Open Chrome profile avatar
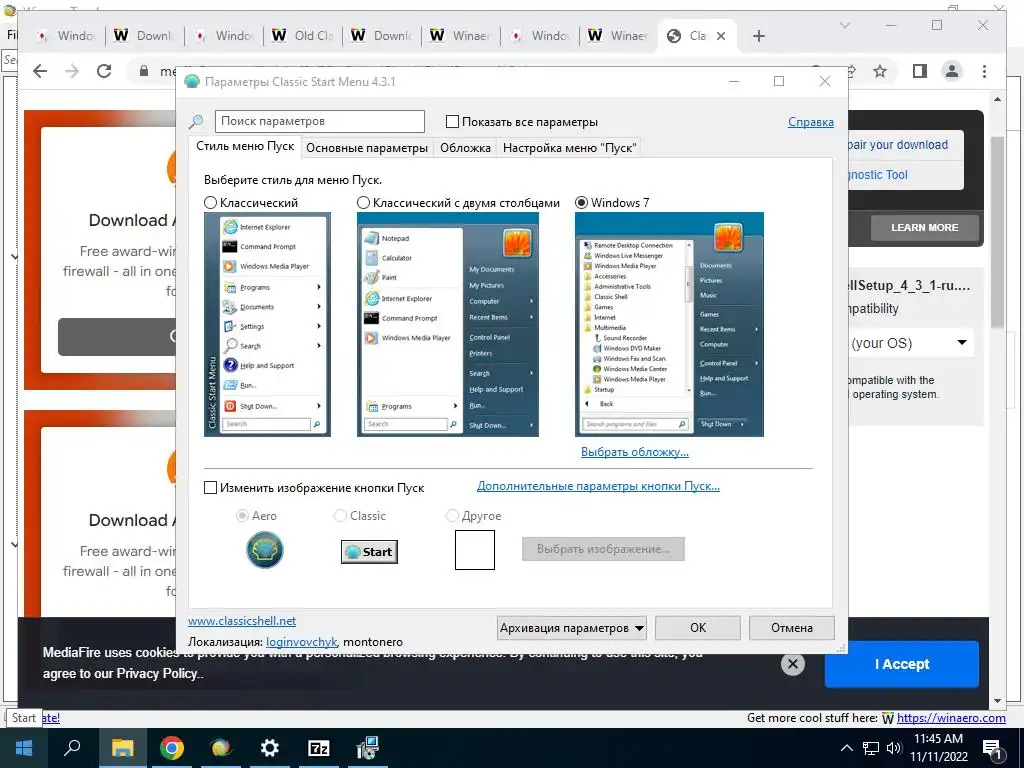Viewport: 1024px width, 768px height. (952, 71)
